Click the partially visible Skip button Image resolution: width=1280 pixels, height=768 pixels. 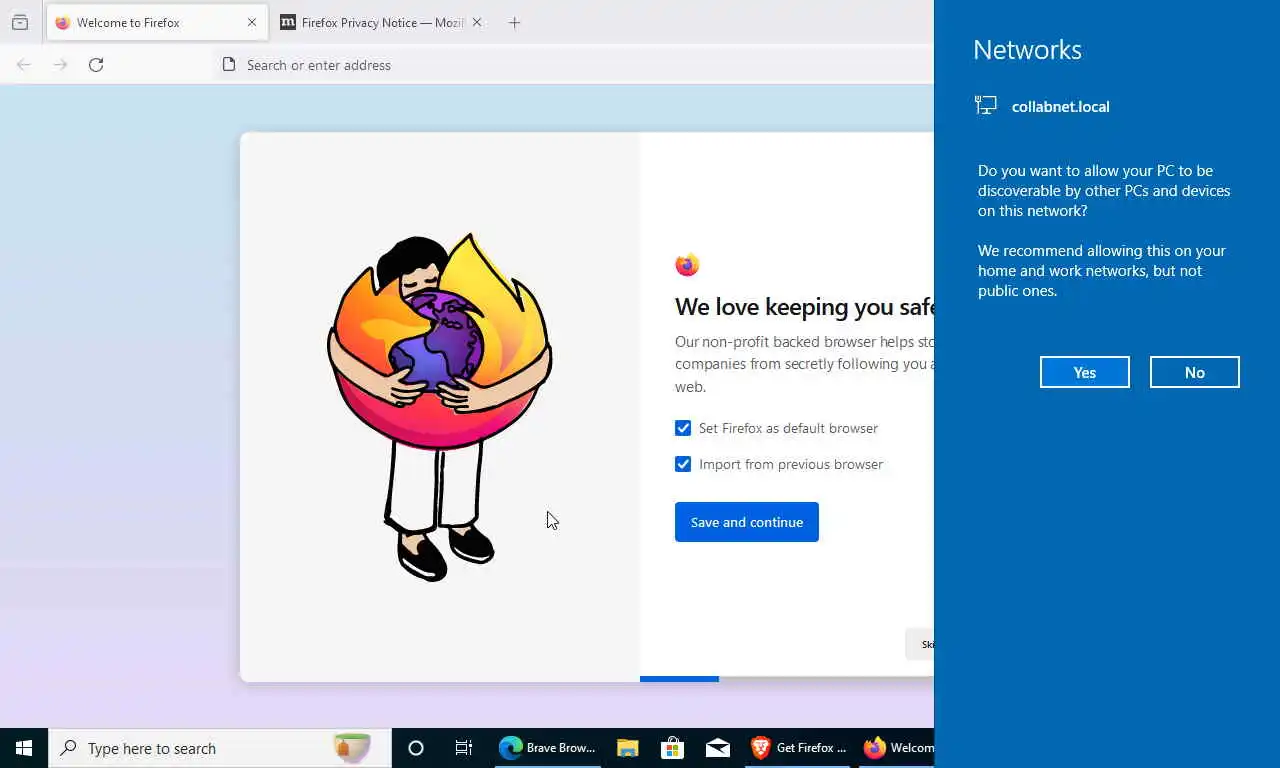pyautogui.click(x=920, y=644)
